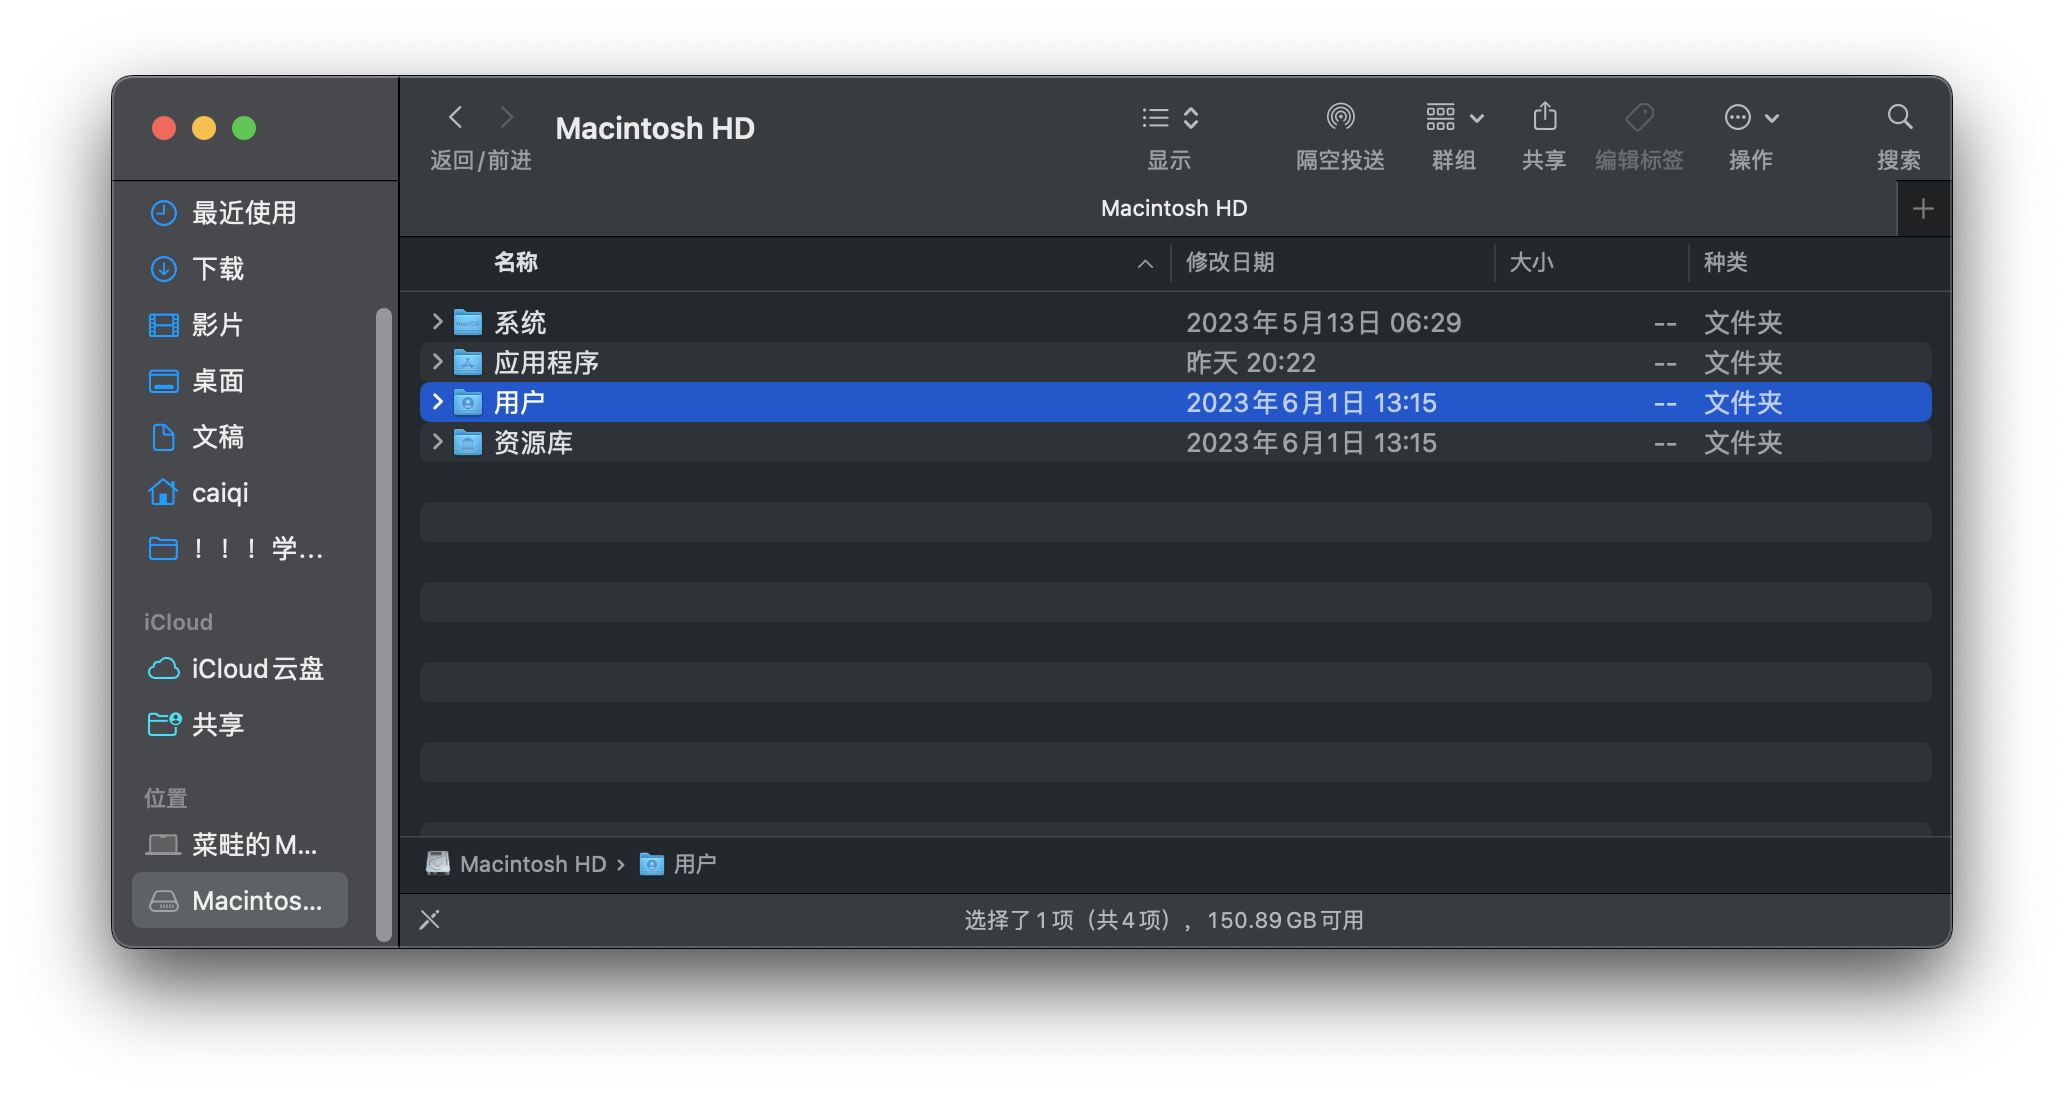The width and height of the screenshot is (2064, 1096).
Task: Open Downloads (下载) in sidebar
Action: pyautogui.click(x=218, y=269)
